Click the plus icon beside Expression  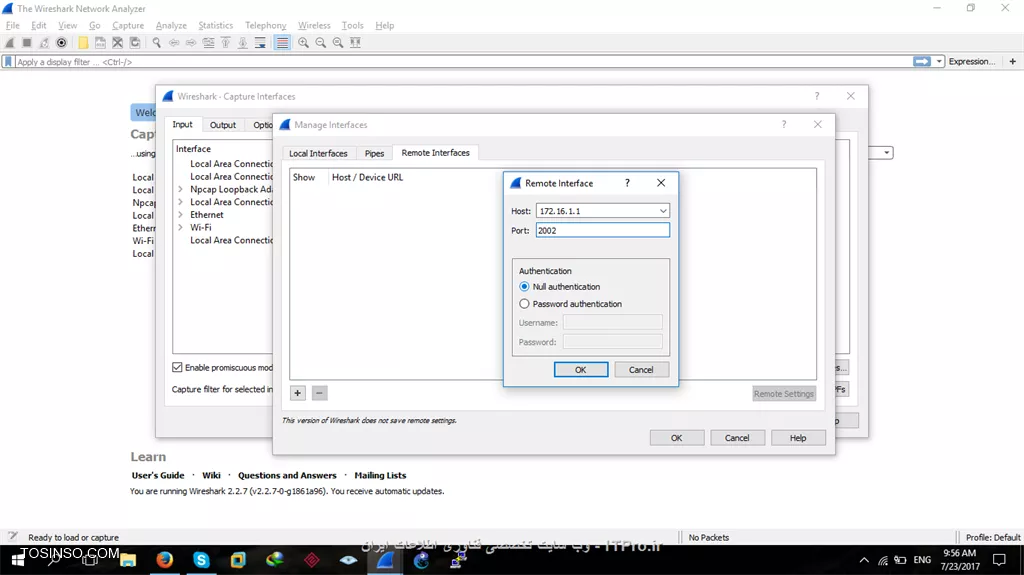click(x=1012, y=61)
